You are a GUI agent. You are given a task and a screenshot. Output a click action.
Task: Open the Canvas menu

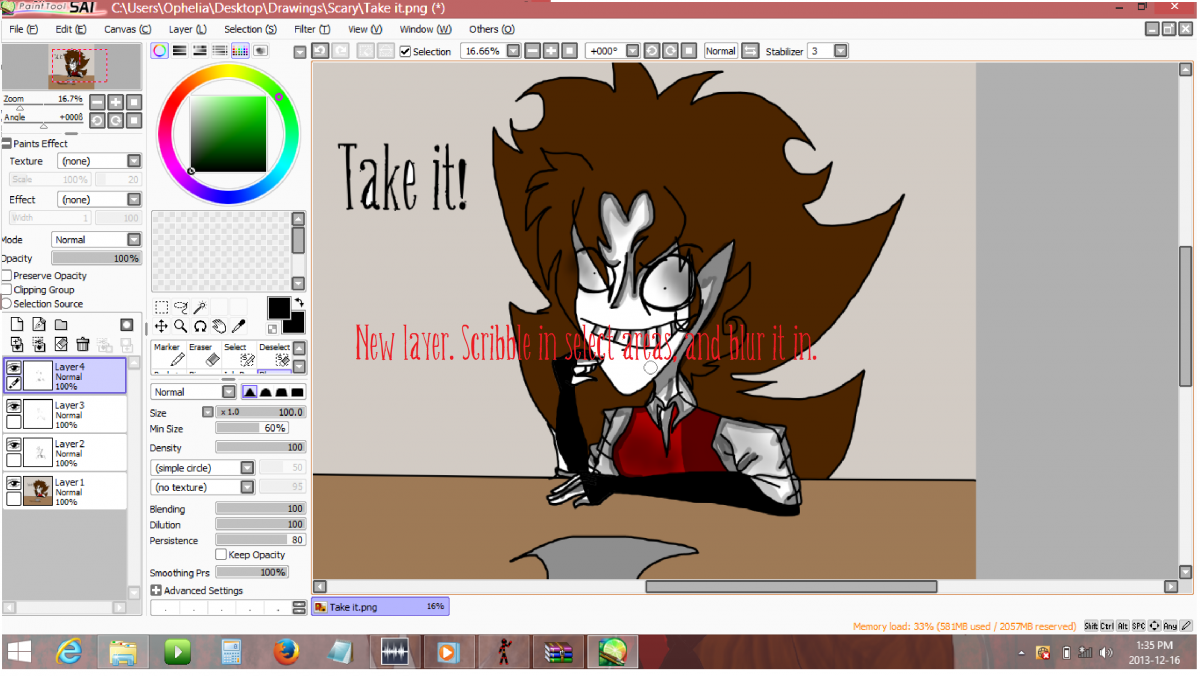[x=127, y=29]
